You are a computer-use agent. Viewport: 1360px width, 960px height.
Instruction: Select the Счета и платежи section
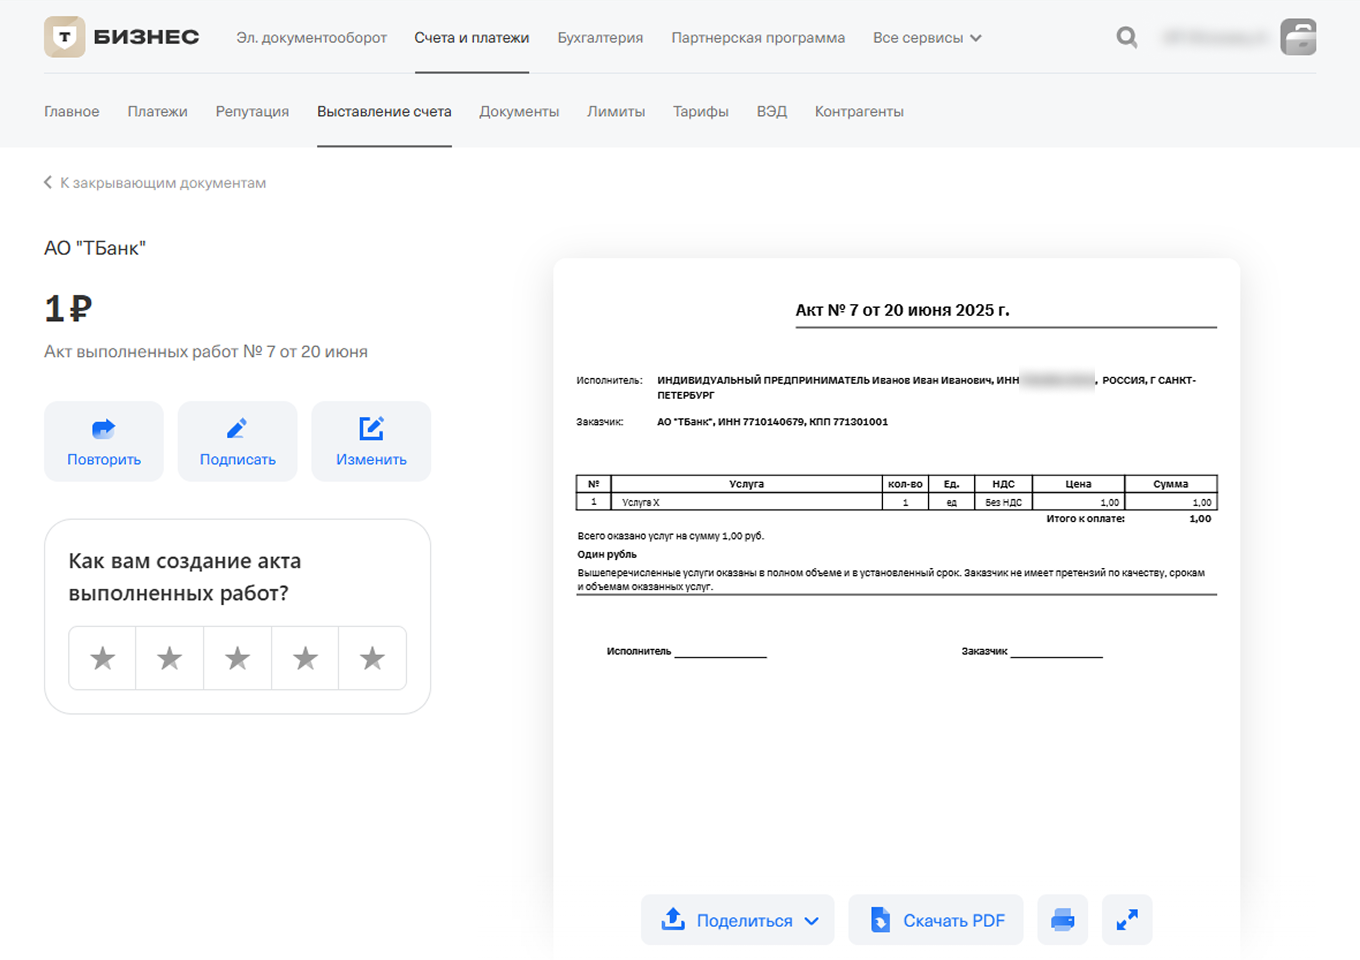472,38
